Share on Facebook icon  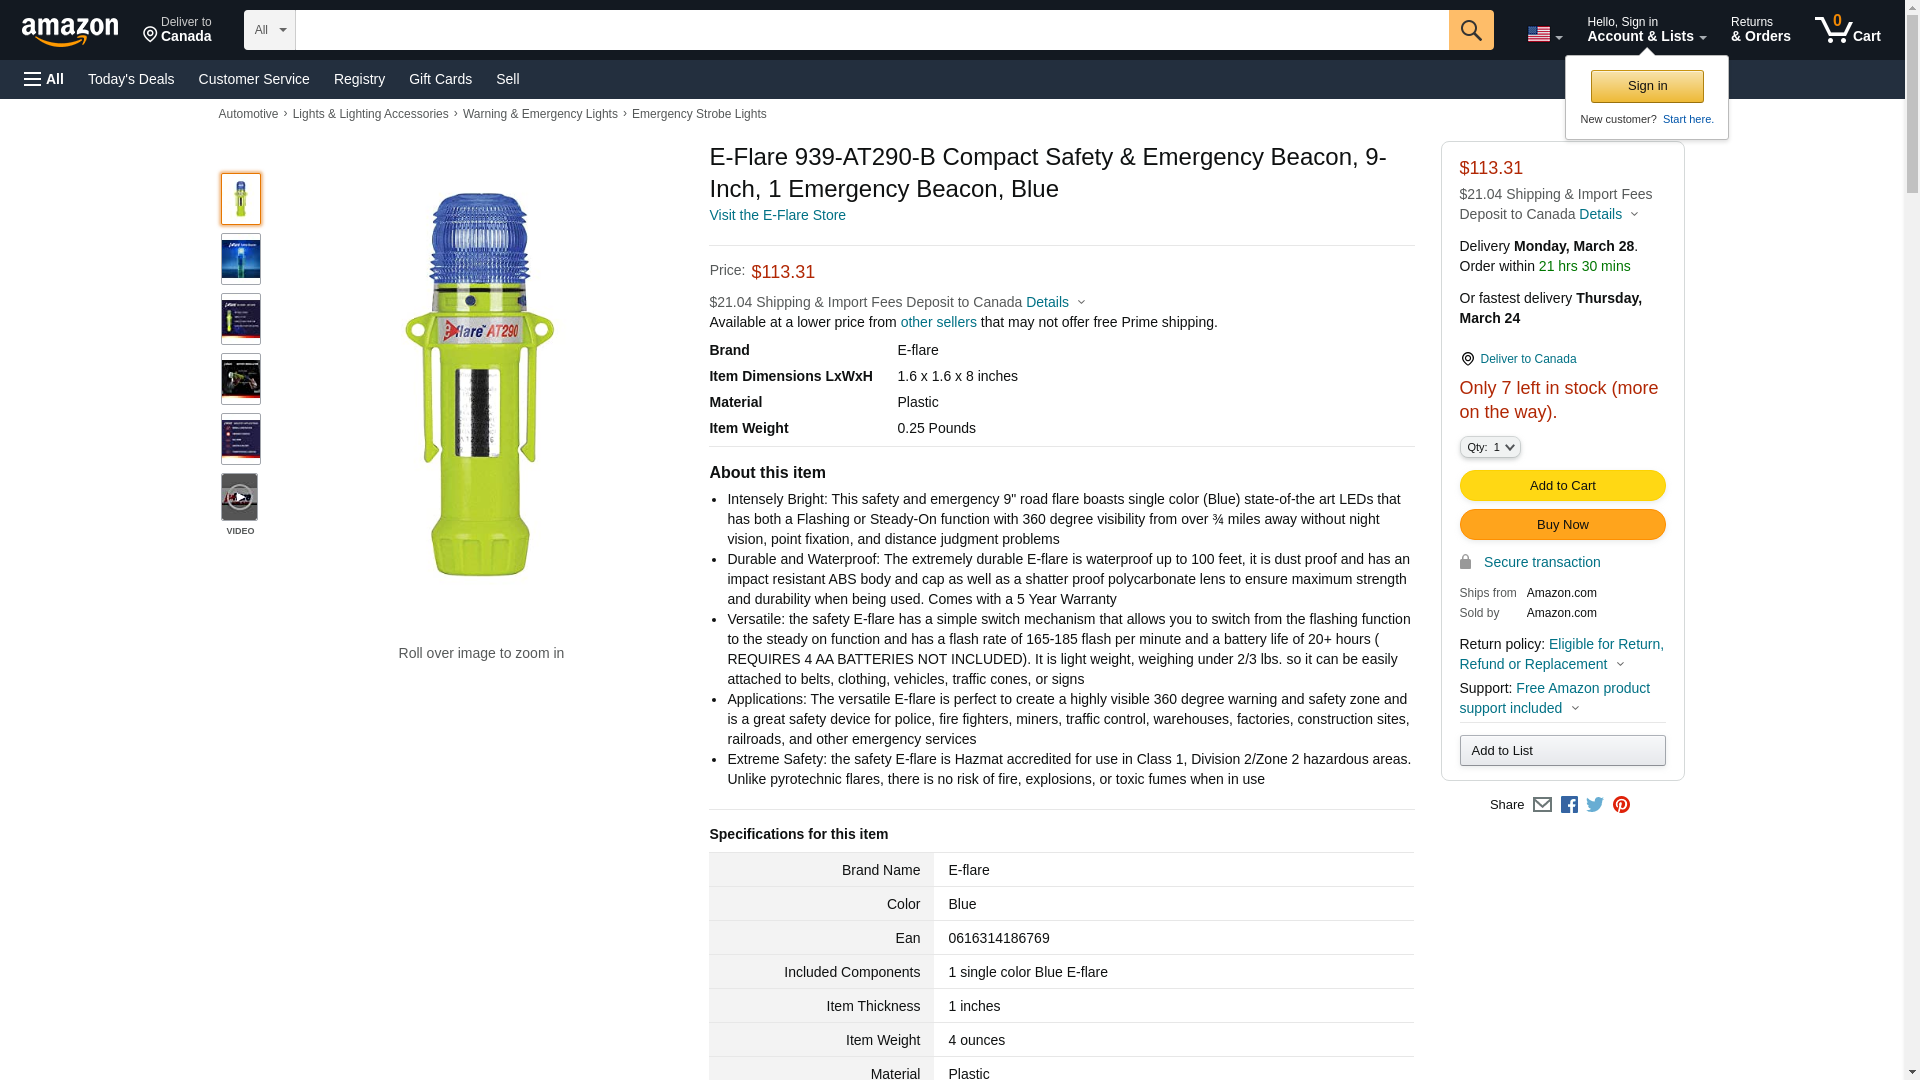click(x=1569, y=805)
